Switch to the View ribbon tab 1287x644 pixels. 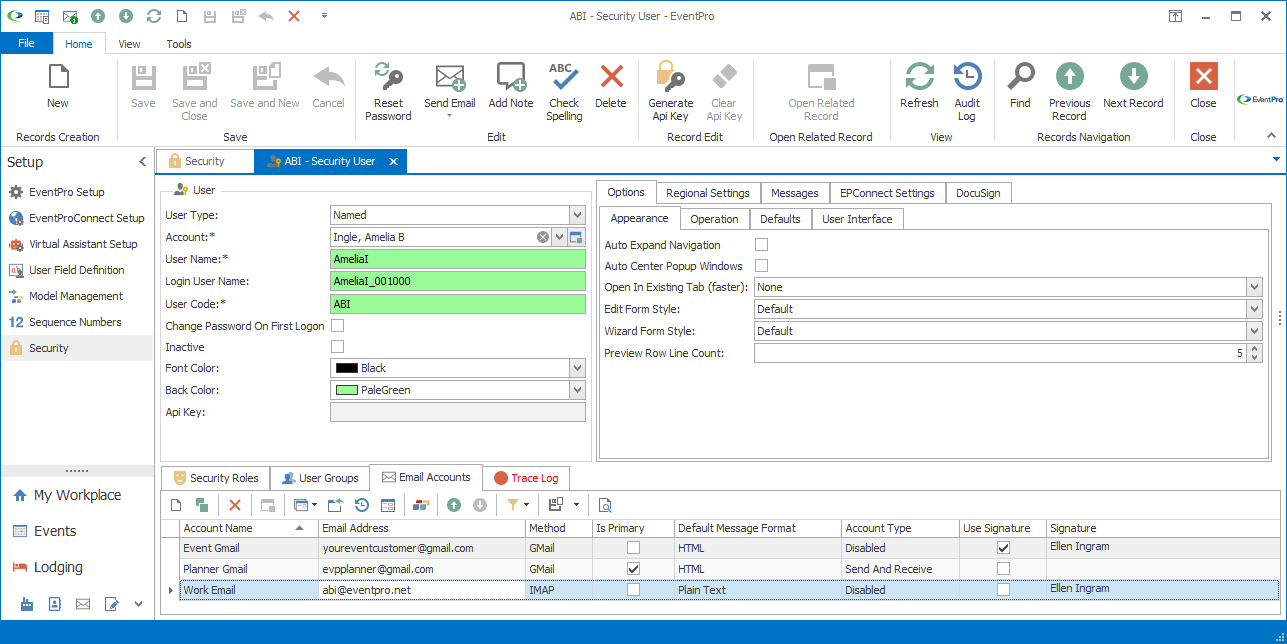tap(129, 44)
